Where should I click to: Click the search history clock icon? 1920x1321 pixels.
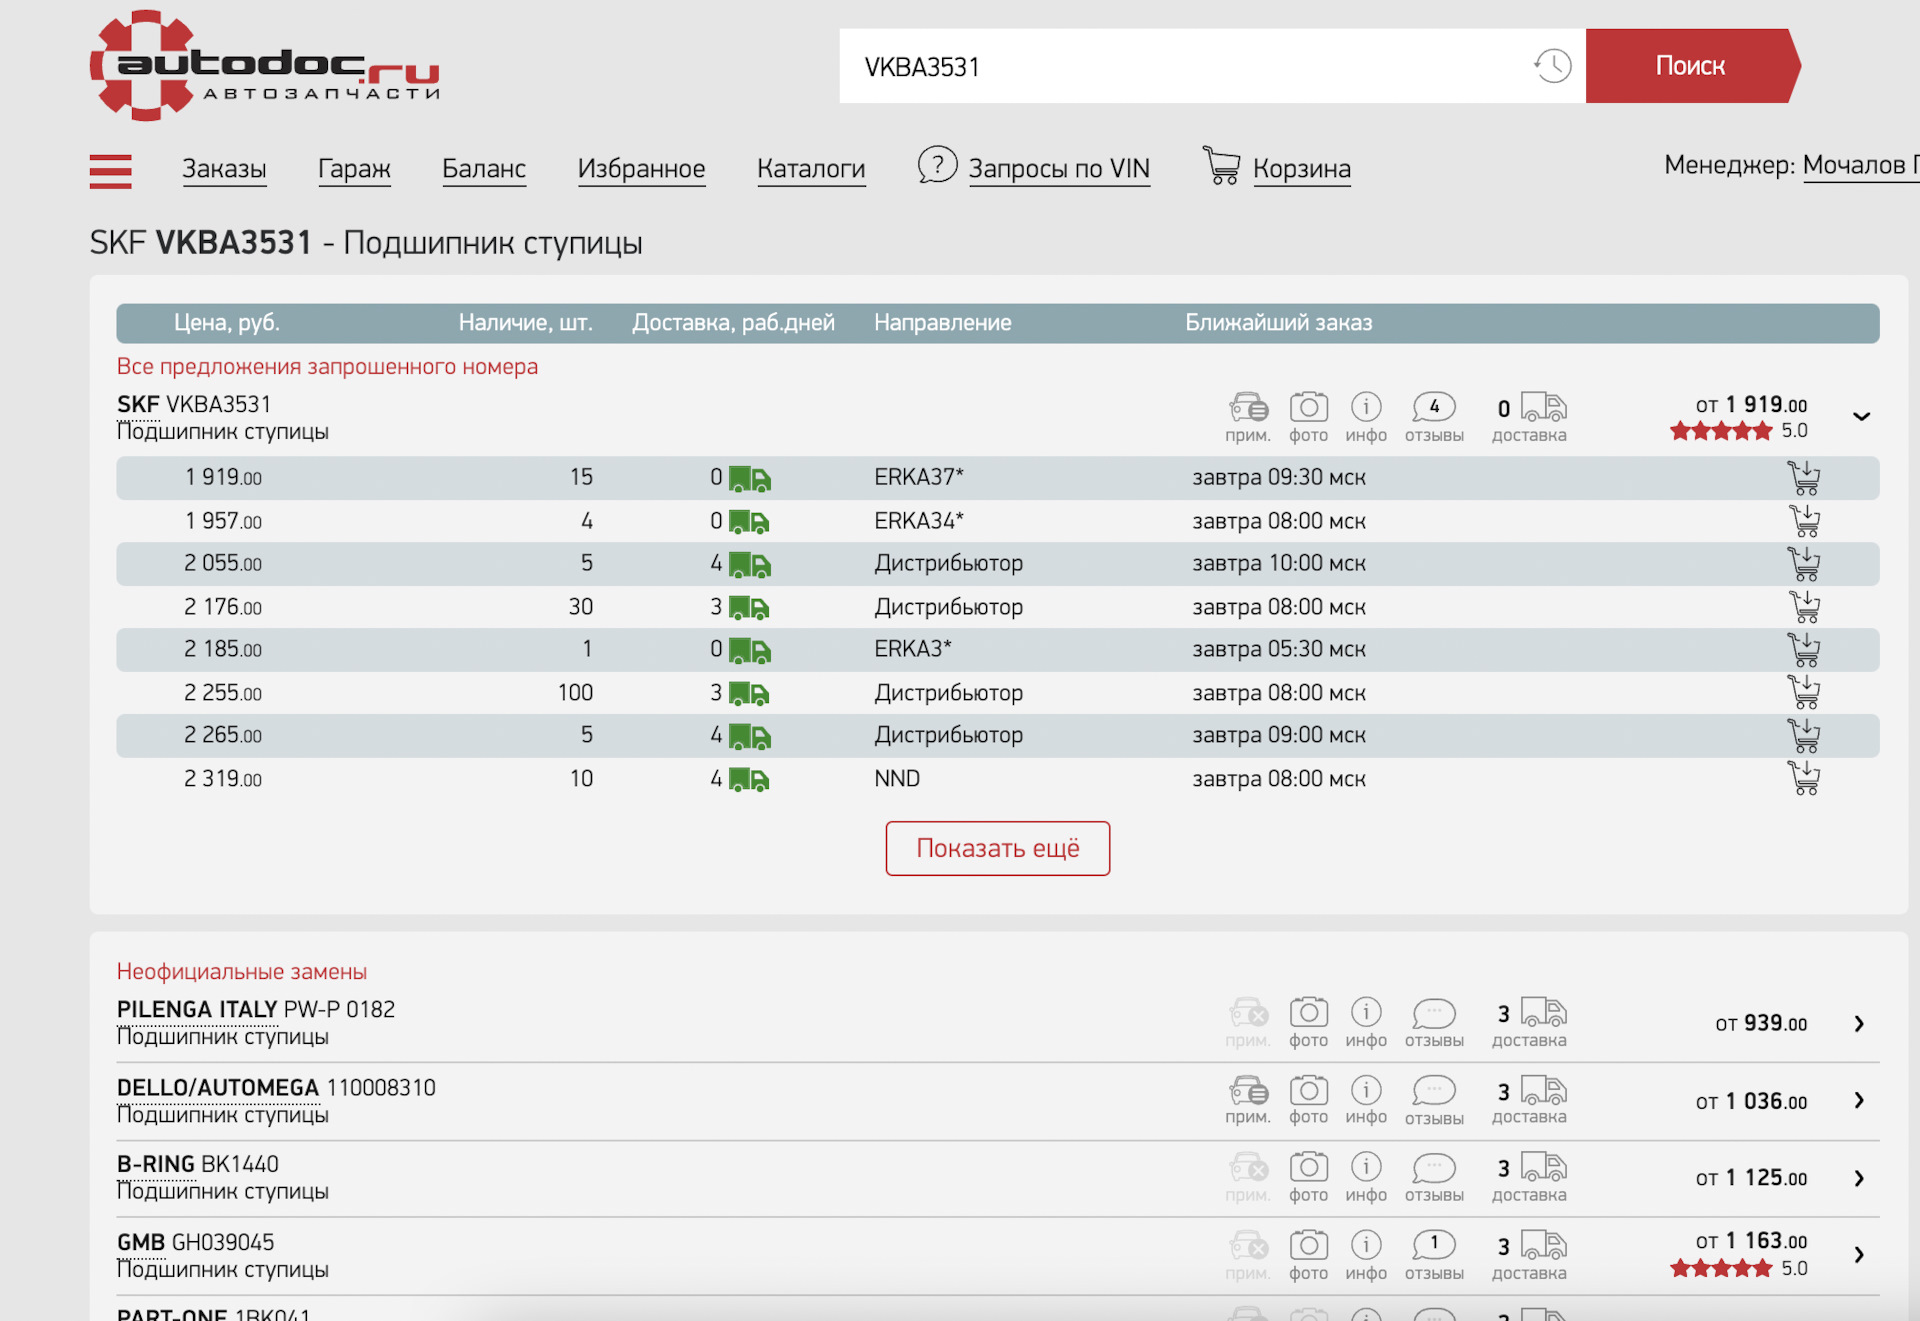click(1552, 66)
